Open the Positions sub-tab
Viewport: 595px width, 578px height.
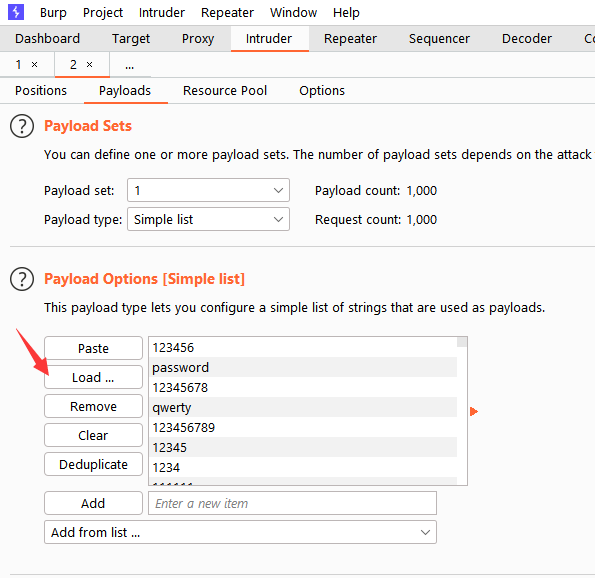(41, 91)
